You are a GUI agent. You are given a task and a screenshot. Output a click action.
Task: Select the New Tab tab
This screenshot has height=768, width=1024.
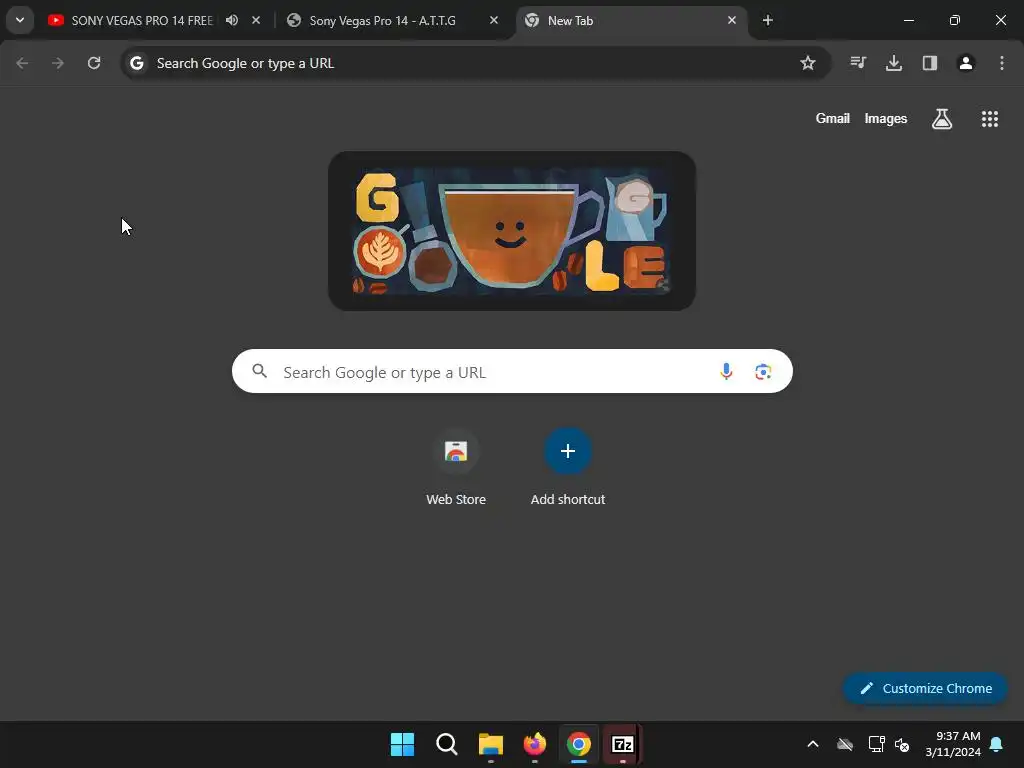627,20
